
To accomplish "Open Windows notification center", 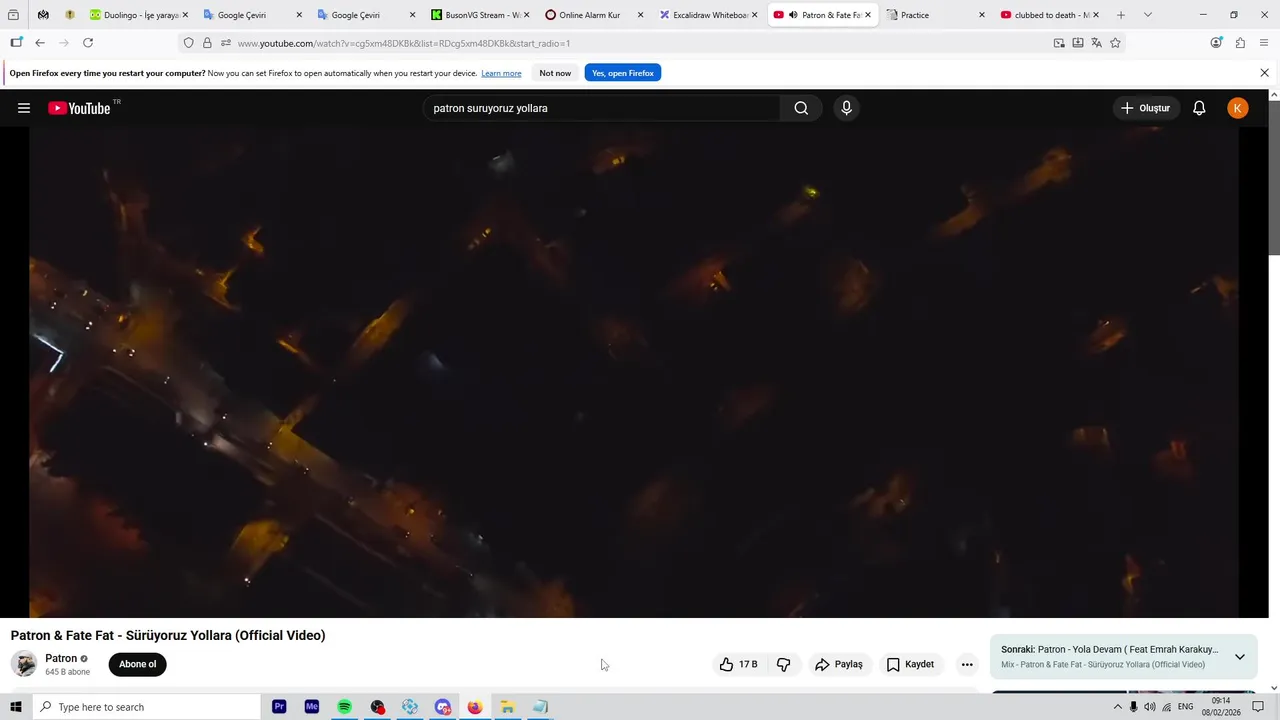I will coord(1259,707).
